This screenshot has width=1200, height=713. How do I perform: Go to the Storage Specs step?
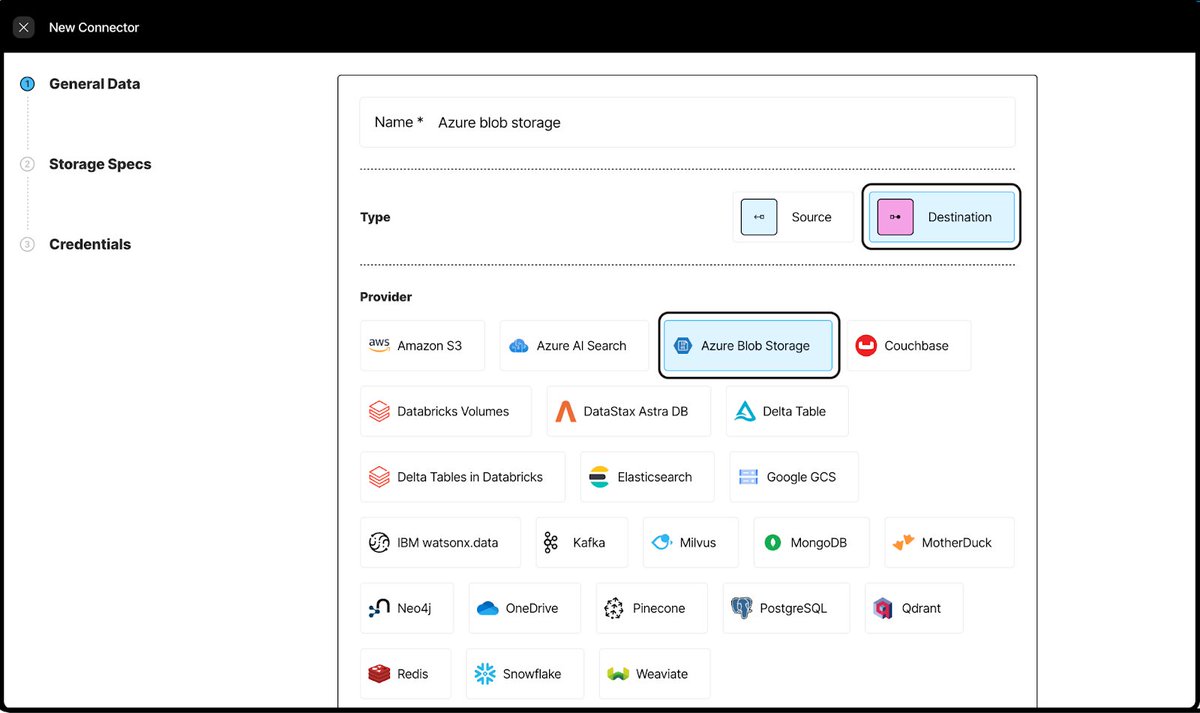tap(100, 164)
